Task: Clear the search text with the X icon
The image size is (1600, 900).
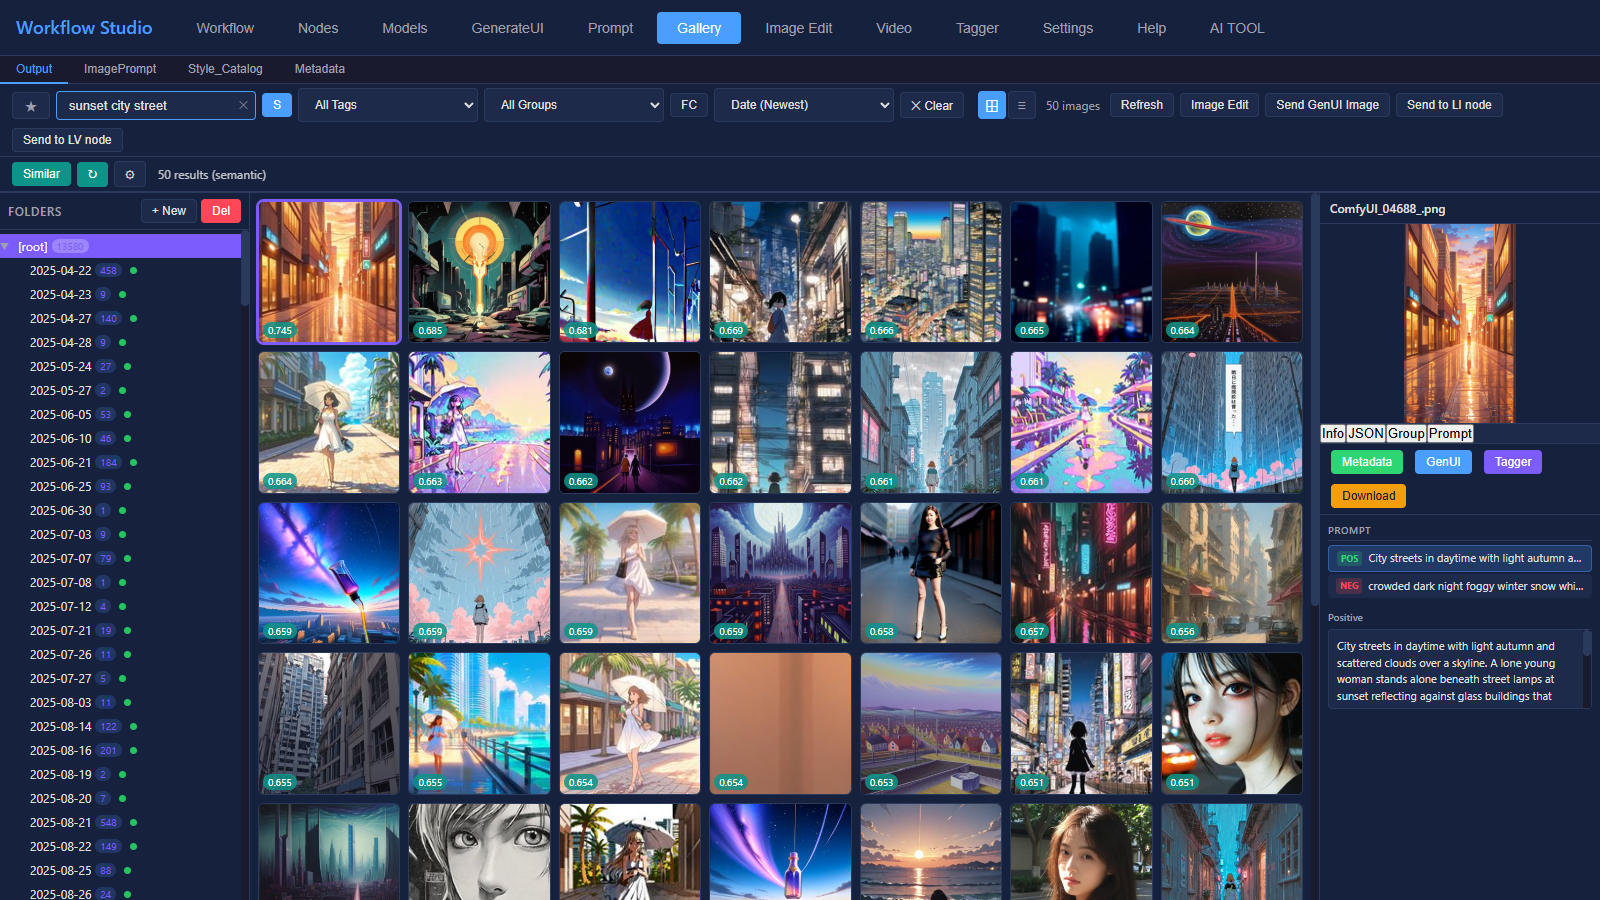Action: pyautogui.click(x=243, y=105)
